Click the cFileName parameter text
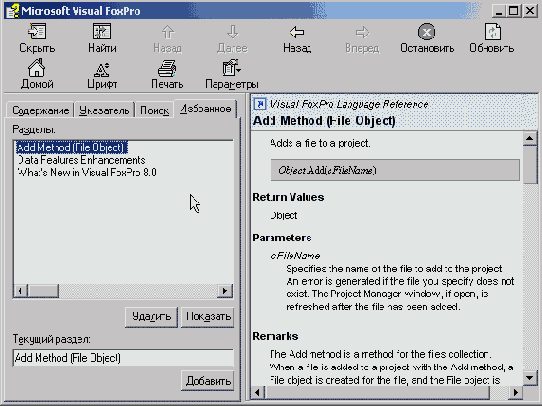Image resolution: width=542 pixels, height=406 pixels. pyautogui.click(x=295, y=255)
